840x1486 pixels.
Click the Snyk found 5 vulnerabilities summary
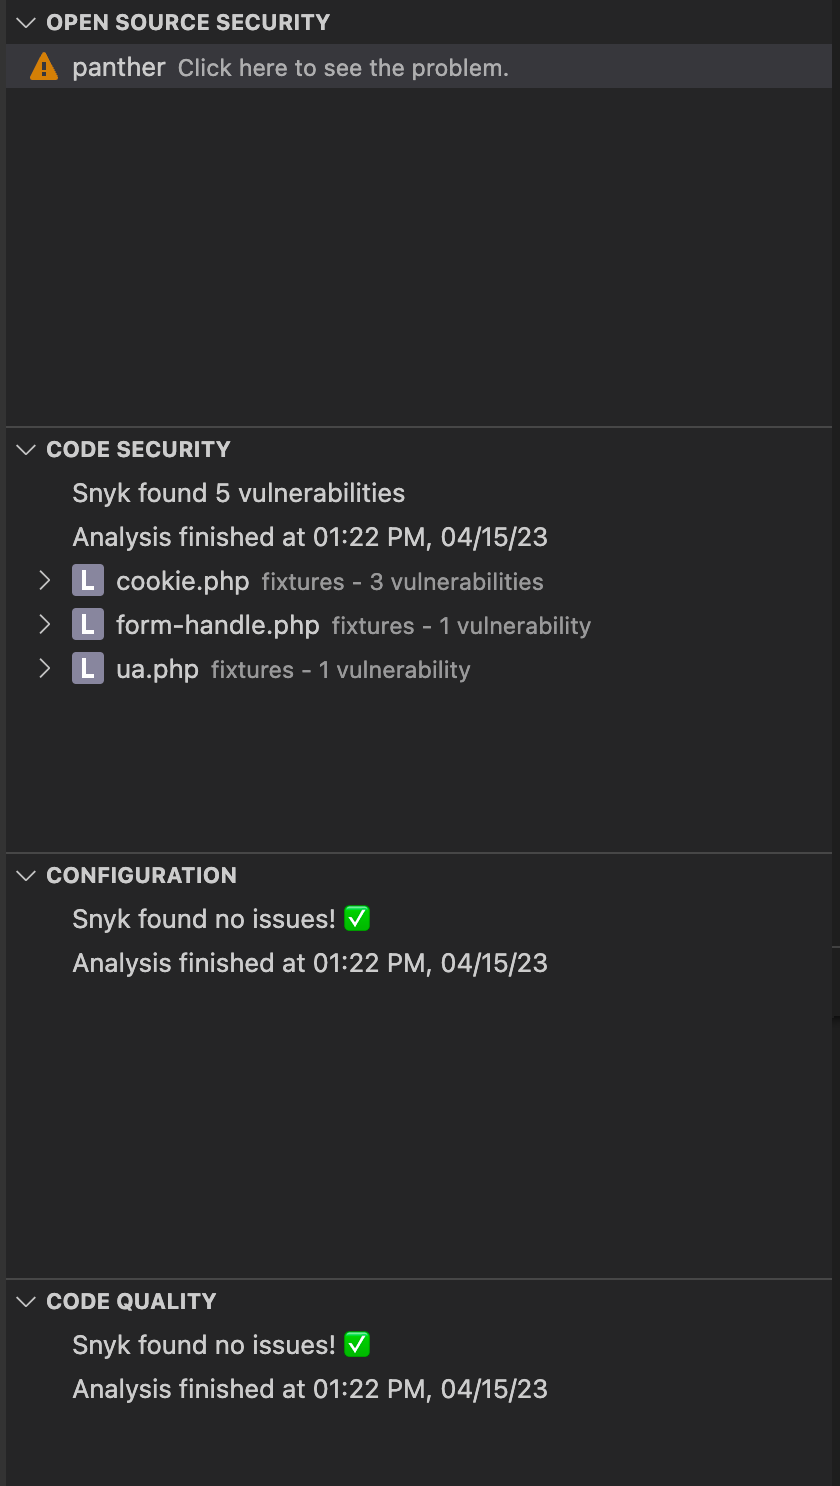pos(238,492)
